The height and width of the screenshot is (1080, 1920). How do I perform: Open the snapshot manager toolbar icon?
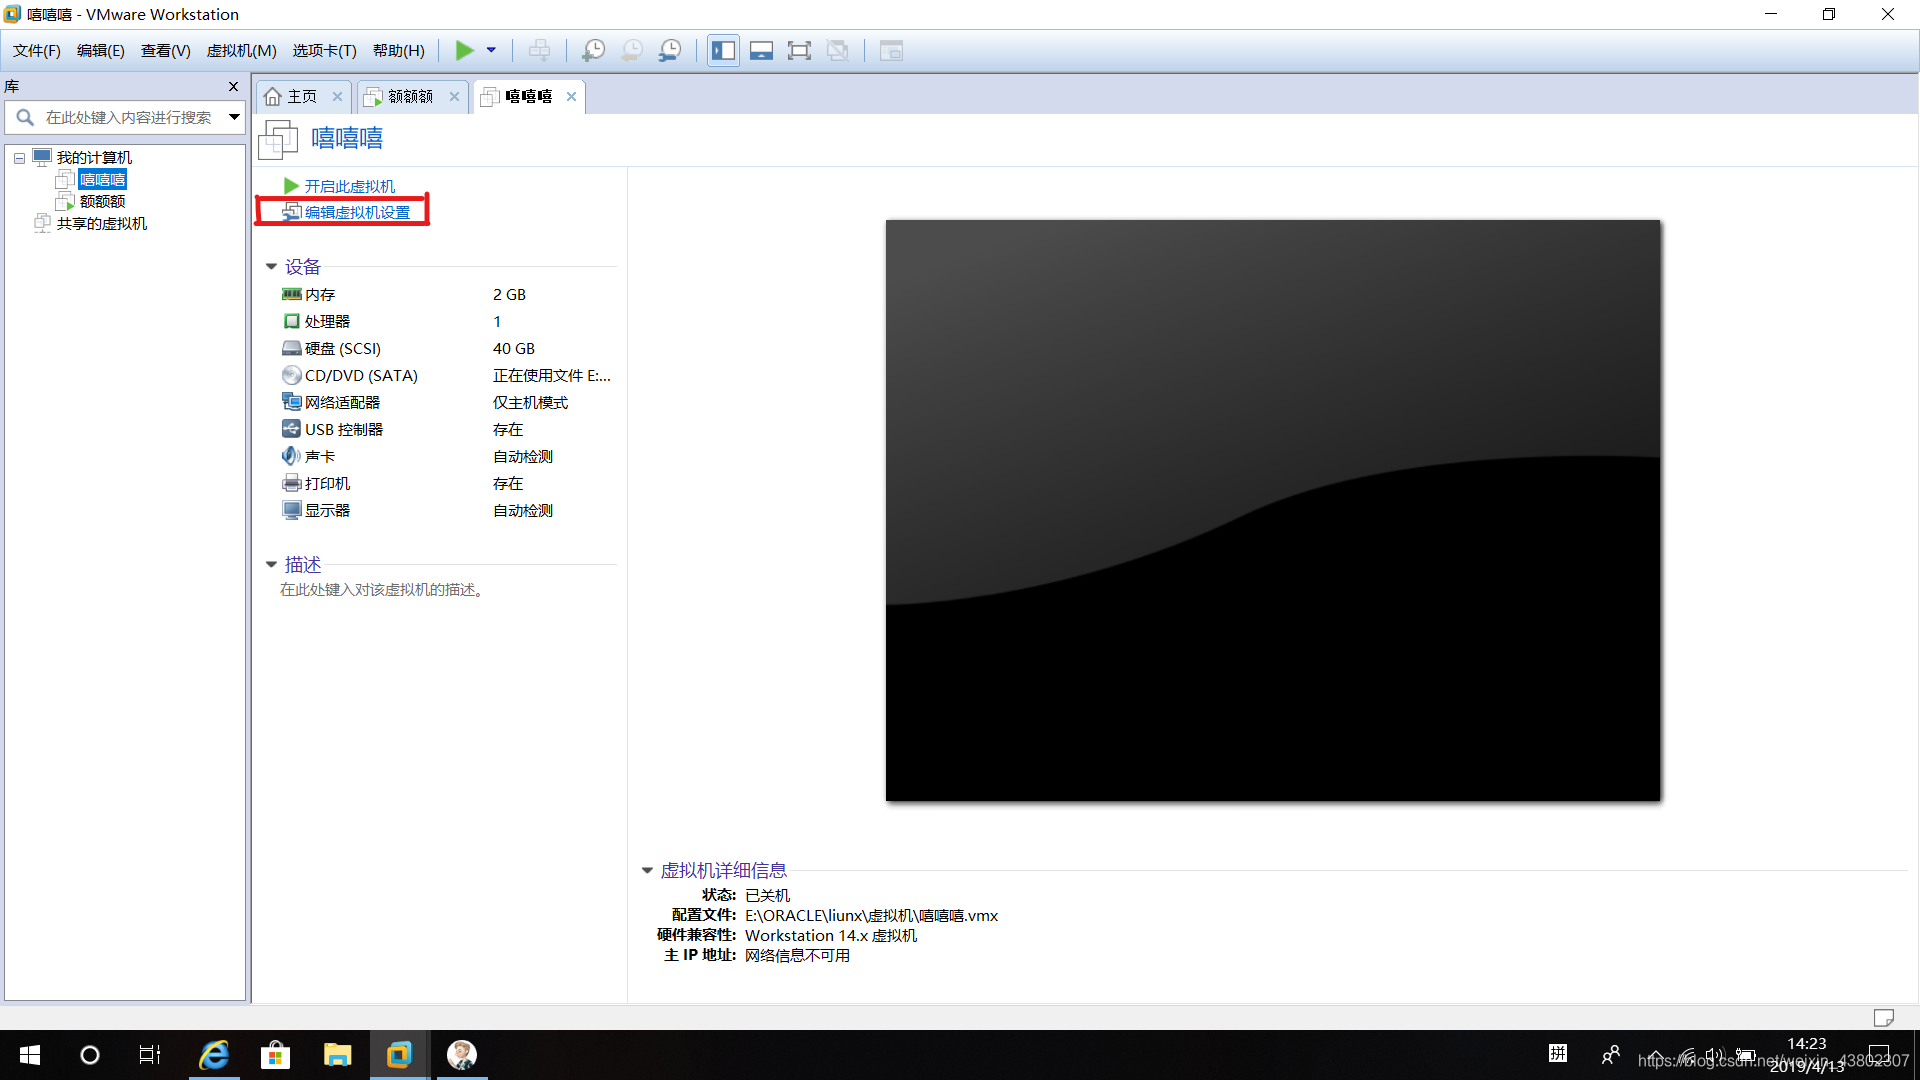click(x=670, y=50)
